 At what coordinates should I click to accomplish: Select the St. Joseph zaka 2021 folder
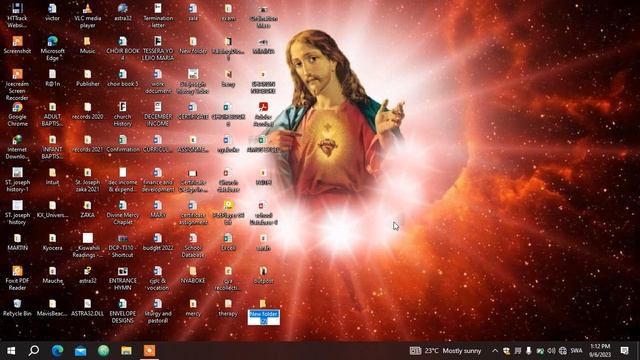(87, 180)
